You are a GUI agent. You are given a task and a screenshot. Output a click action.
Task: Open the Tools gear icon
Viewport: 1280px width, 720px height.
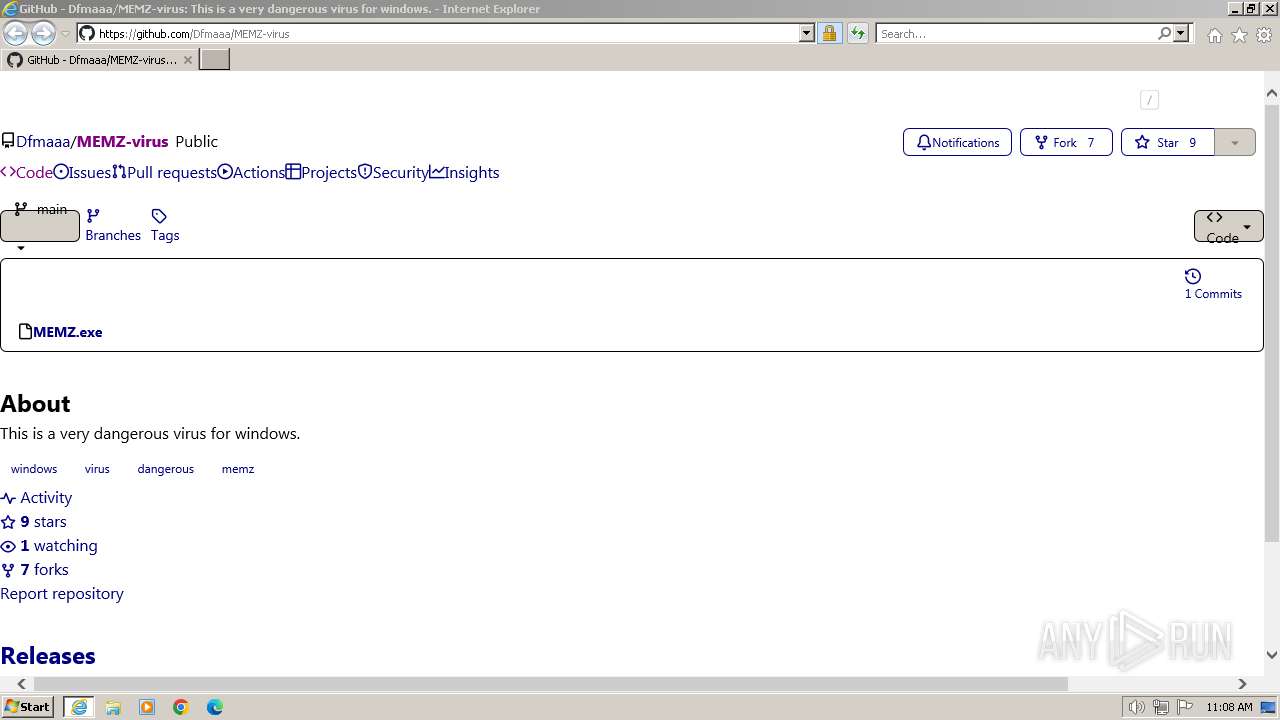tap(1264, 35)
